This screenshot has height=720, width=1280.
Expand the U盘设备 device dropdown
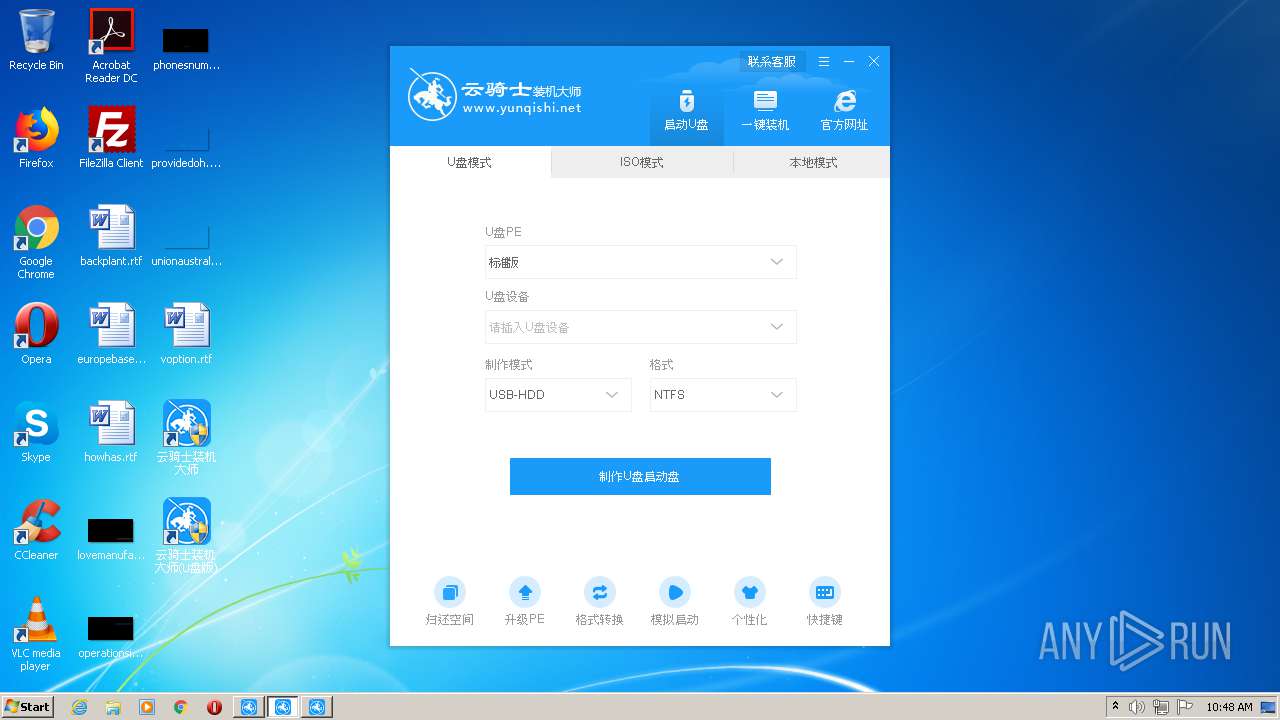click(641, 327)
